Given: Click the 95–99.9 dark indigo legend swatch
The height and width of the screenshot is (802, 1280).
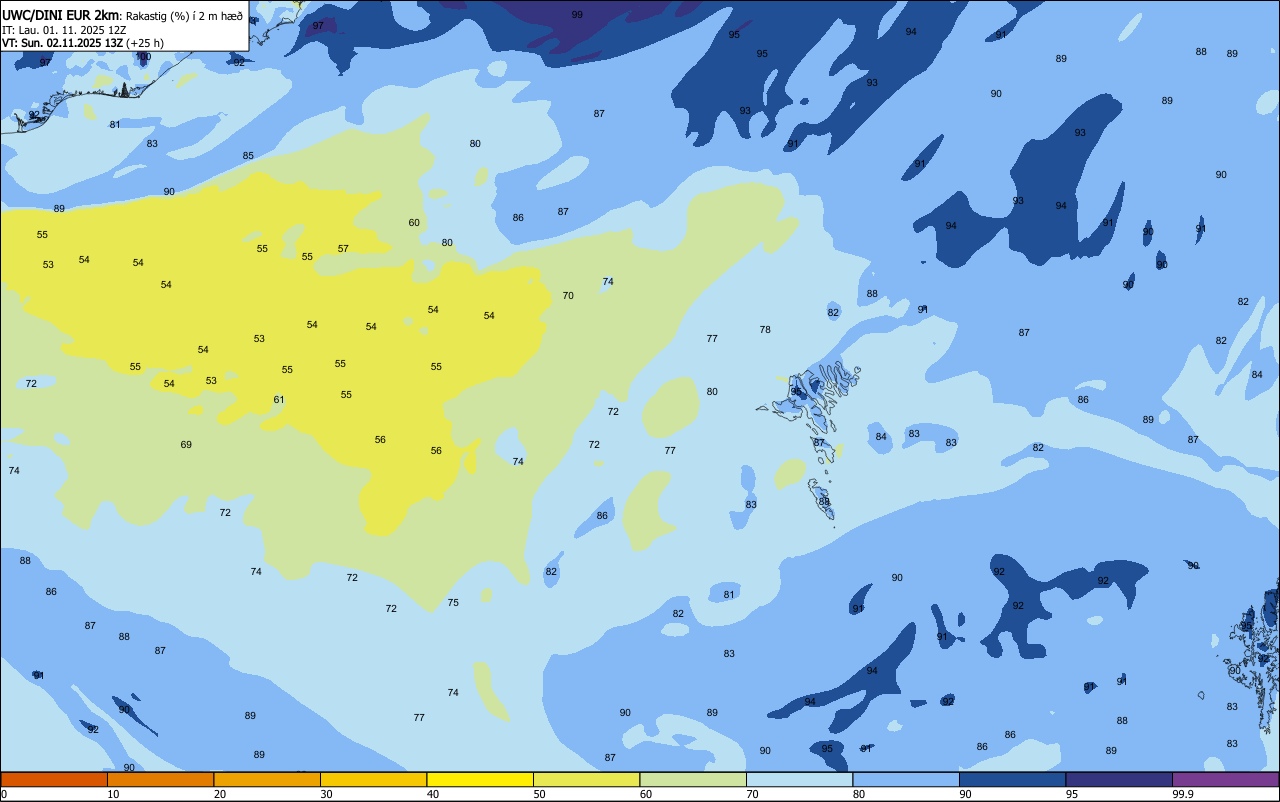Looking at the screenshot, I should (1119, 779).
